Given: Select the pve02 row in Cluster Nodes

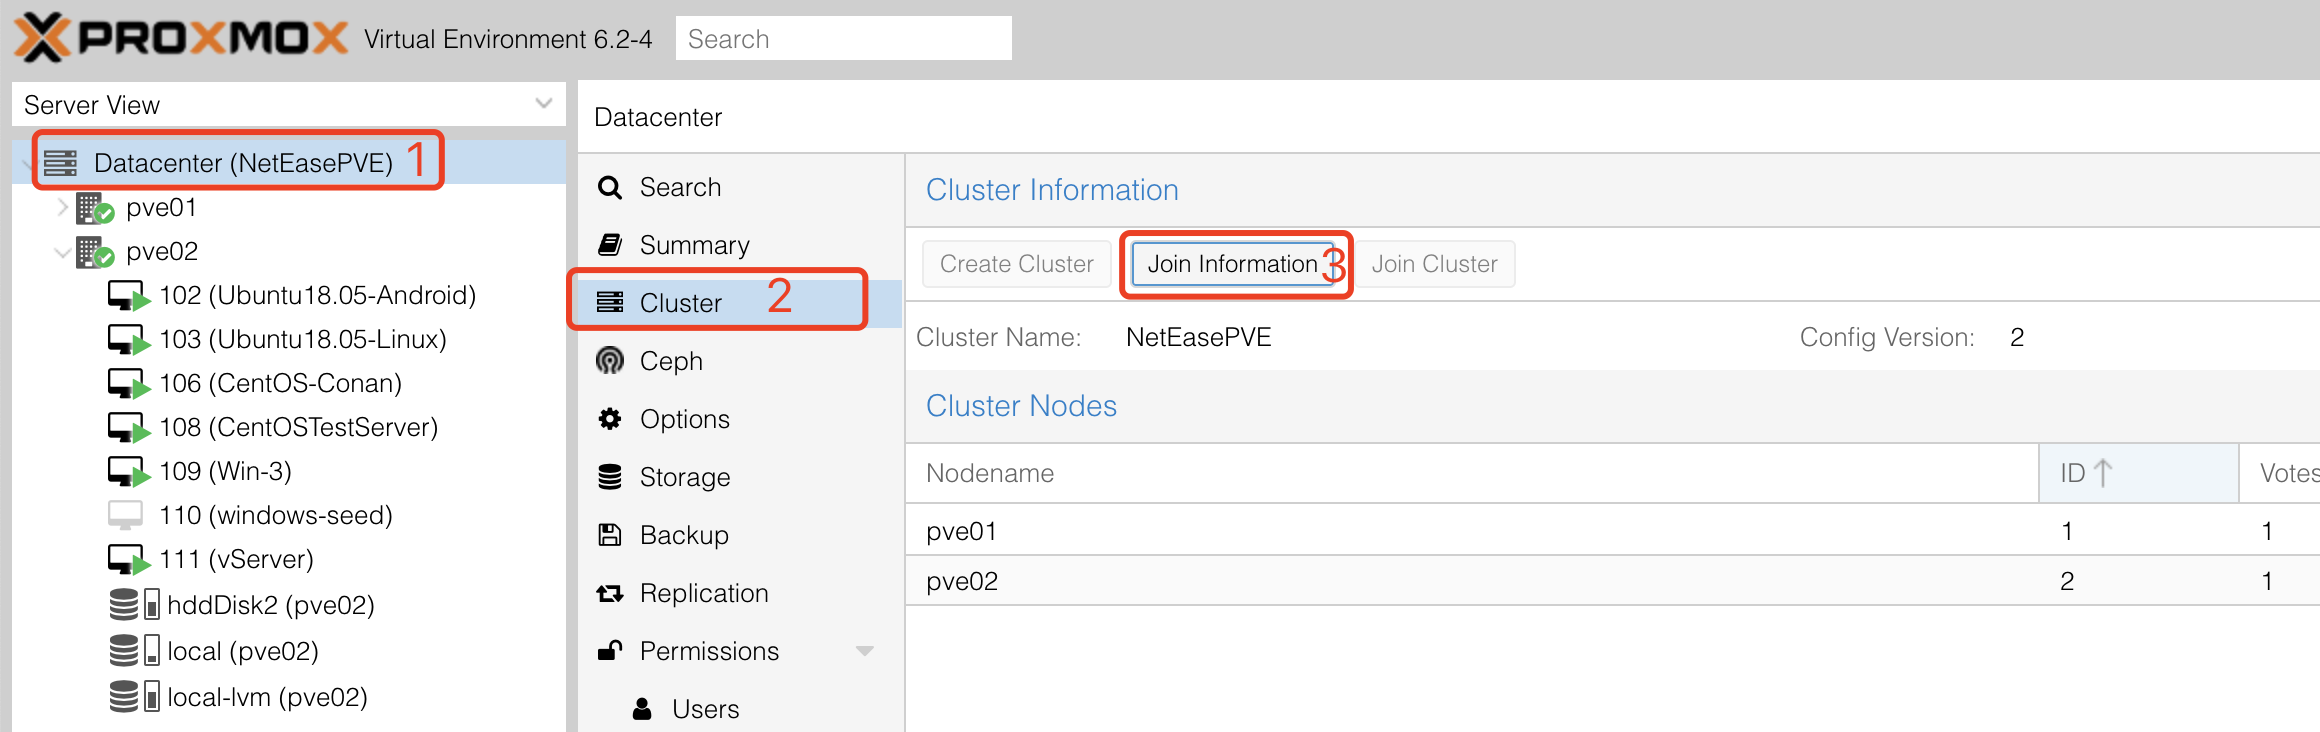Looking at the screenshot, I should point(1612,581).
